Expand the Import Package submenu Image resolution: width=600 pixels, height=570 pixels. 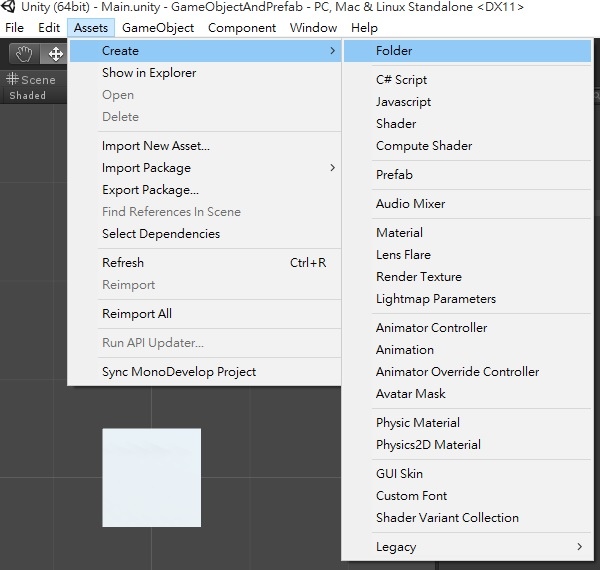205,168
